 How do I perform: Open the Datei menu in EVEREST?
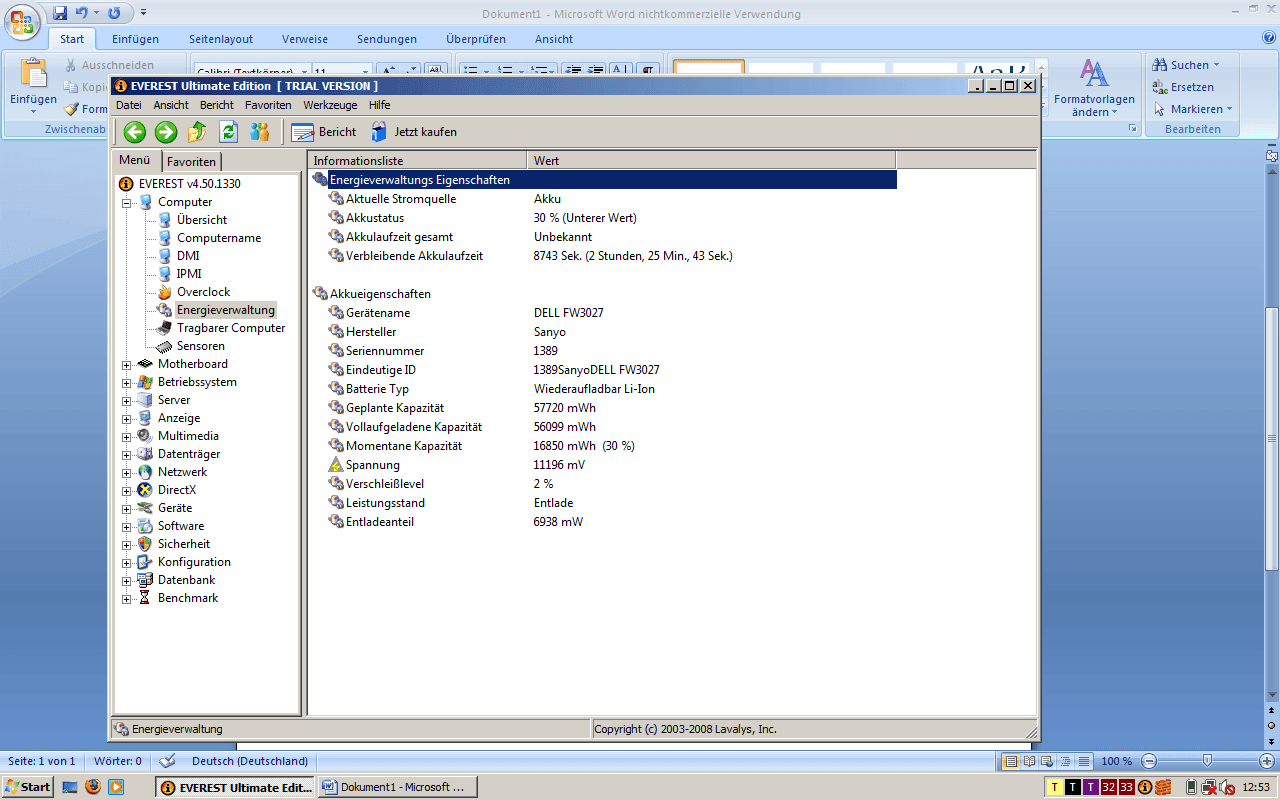[x=129, y=105]
